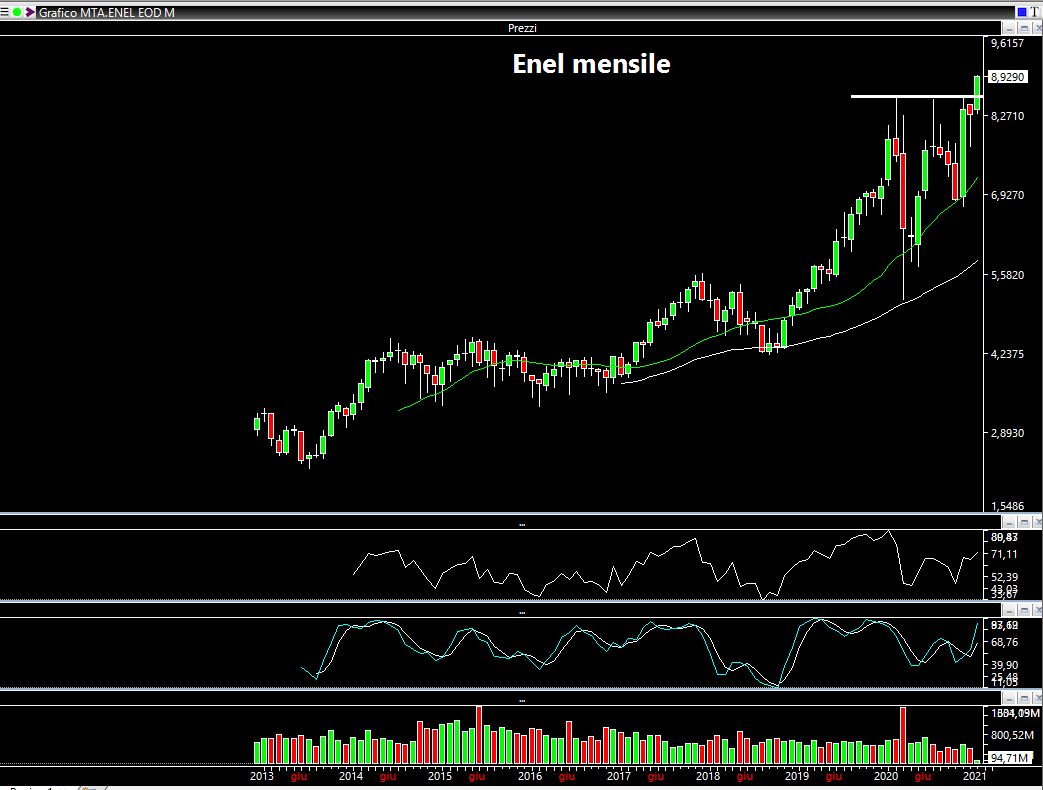Viewport: 1043px width, 790px height.
Task: Click the 2018 label on the time axis
Action: click(x=708, y=776)
